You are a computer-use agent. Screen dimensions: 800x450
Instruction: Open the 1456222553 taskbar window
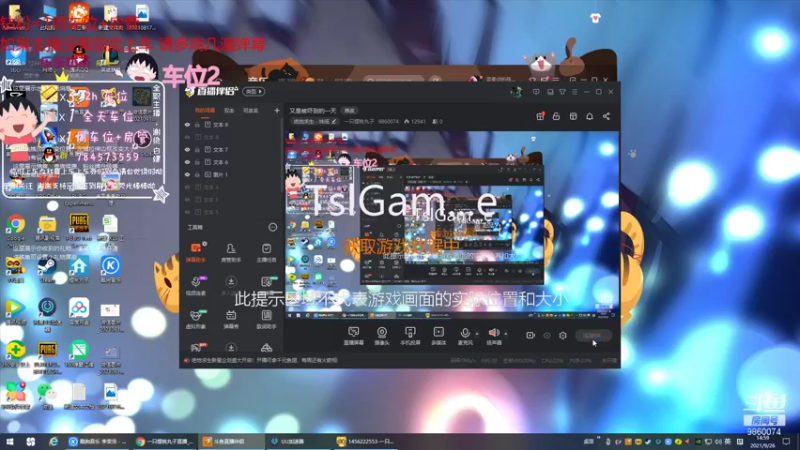pos(367,441)
